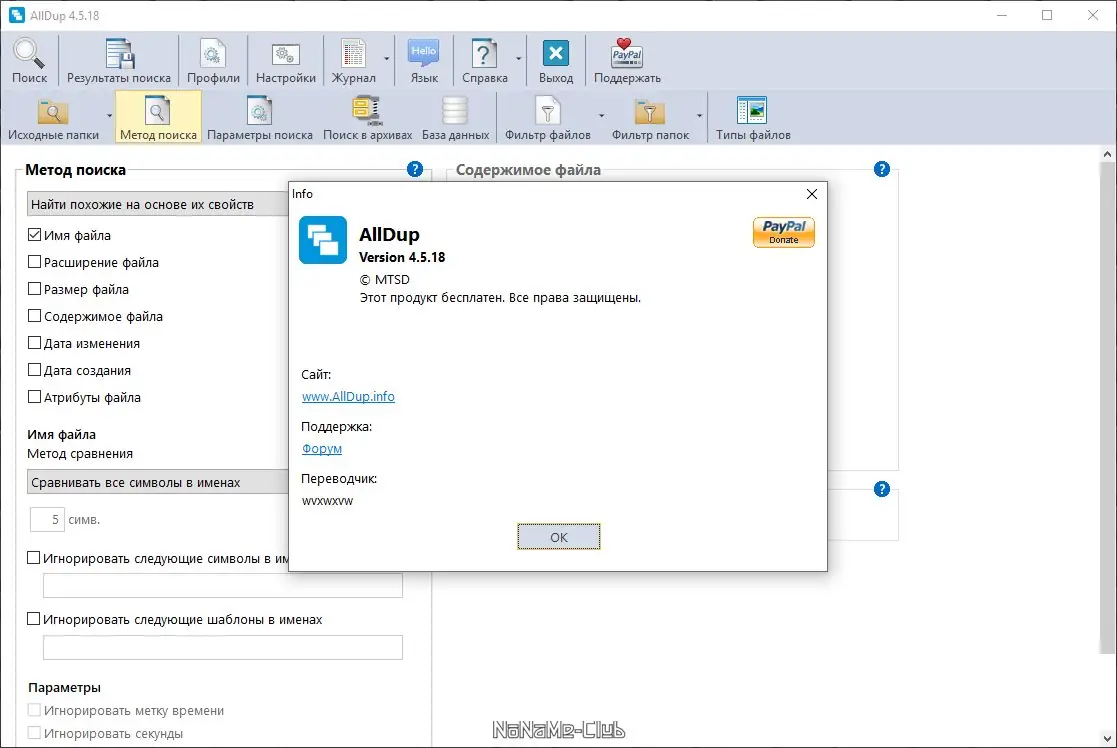Viewport: 1117px width, 748px height.
Task: Enable Размер файла checkbox
Action: (x=34, y=289)
